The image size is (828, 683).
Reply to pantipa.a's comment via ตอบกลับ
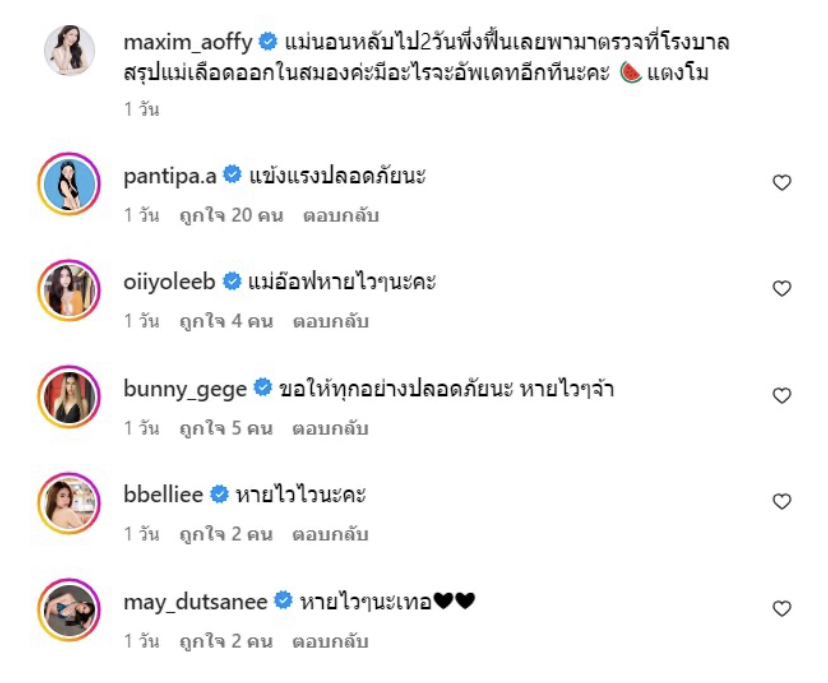tap(341, 216)
